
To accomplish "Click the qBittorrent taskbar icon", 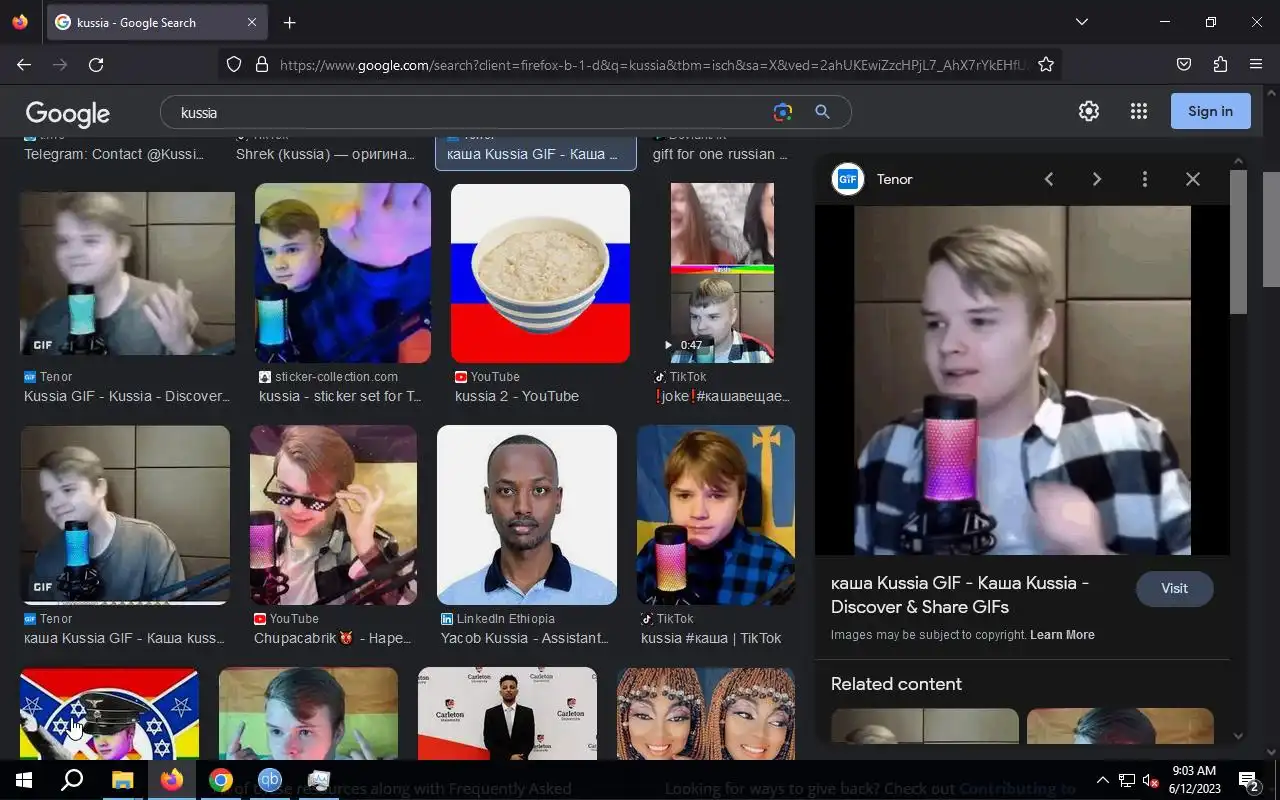I will [269, 780].
